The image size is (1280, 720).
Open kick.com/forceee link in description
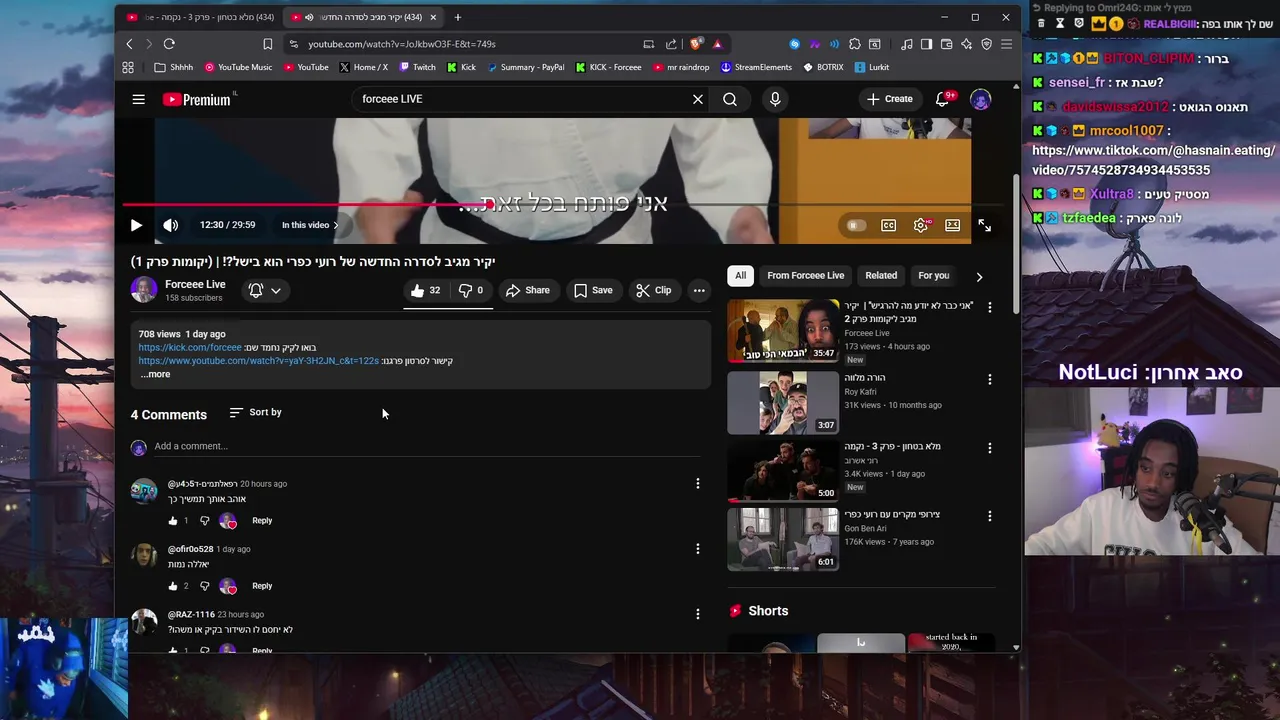click(x=190, y=347)
